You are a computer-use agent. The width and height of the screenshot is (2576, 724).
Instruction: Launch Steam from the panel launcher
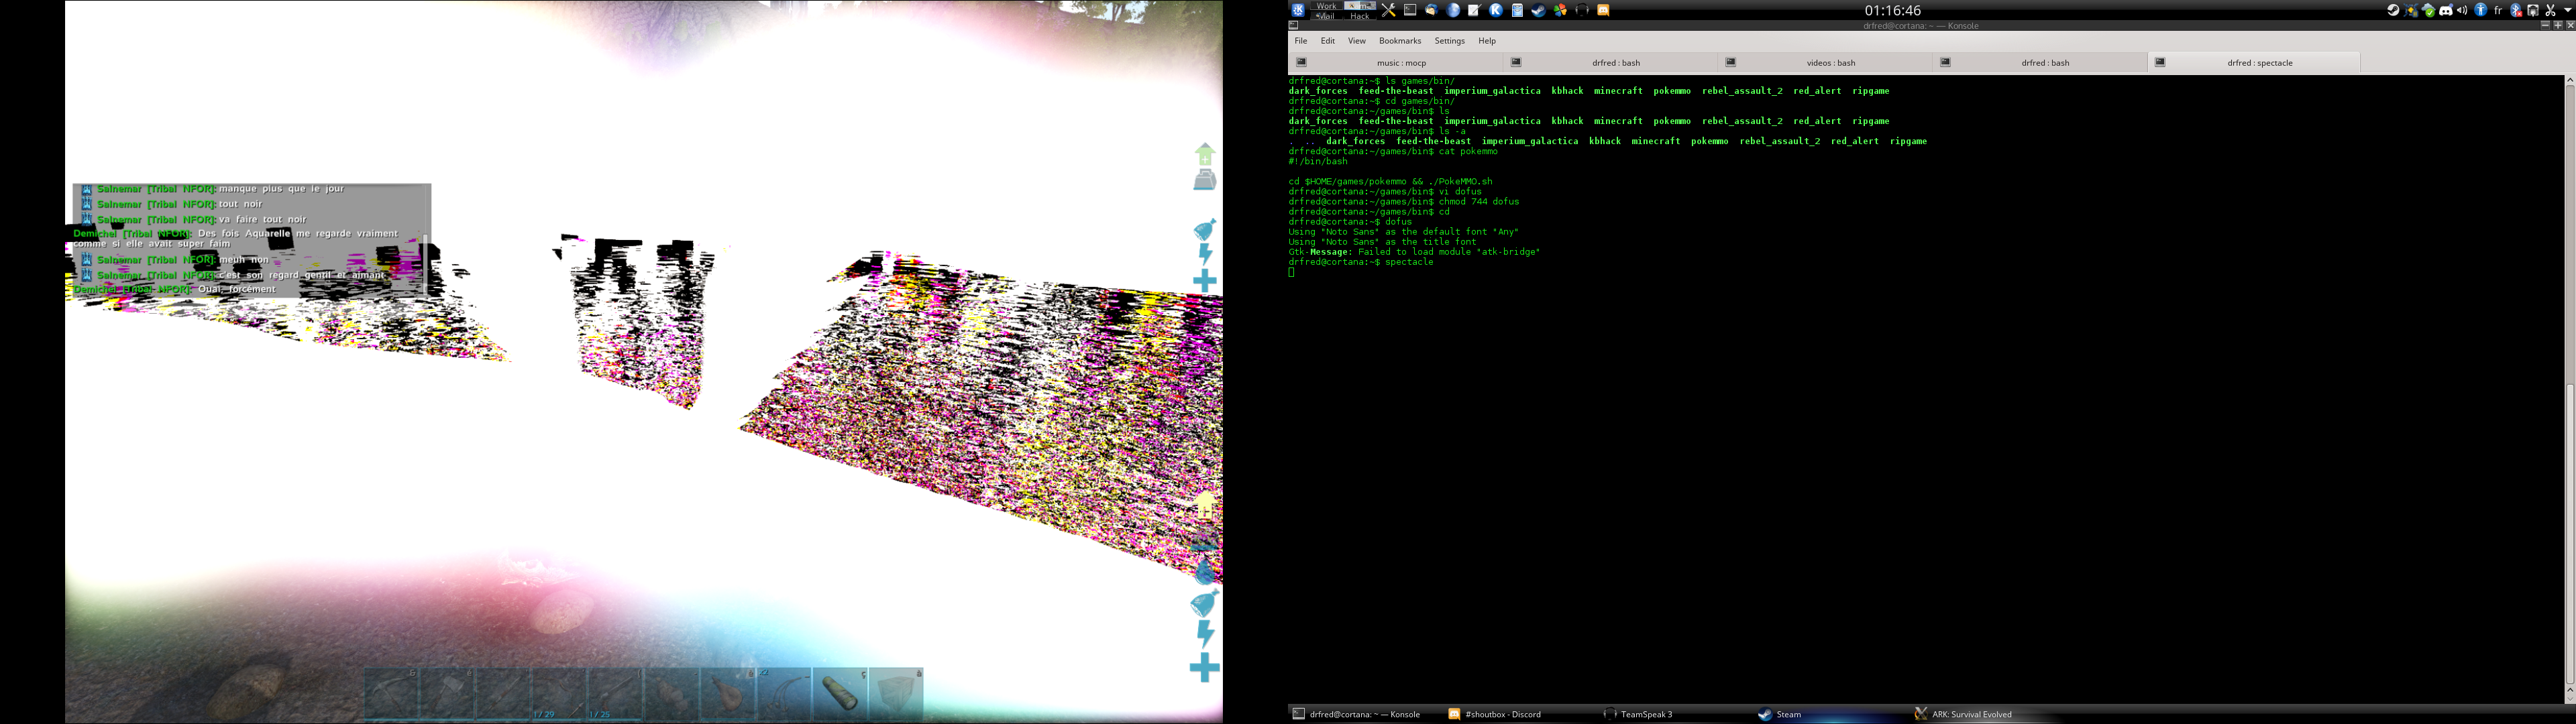pos(1538,10)
